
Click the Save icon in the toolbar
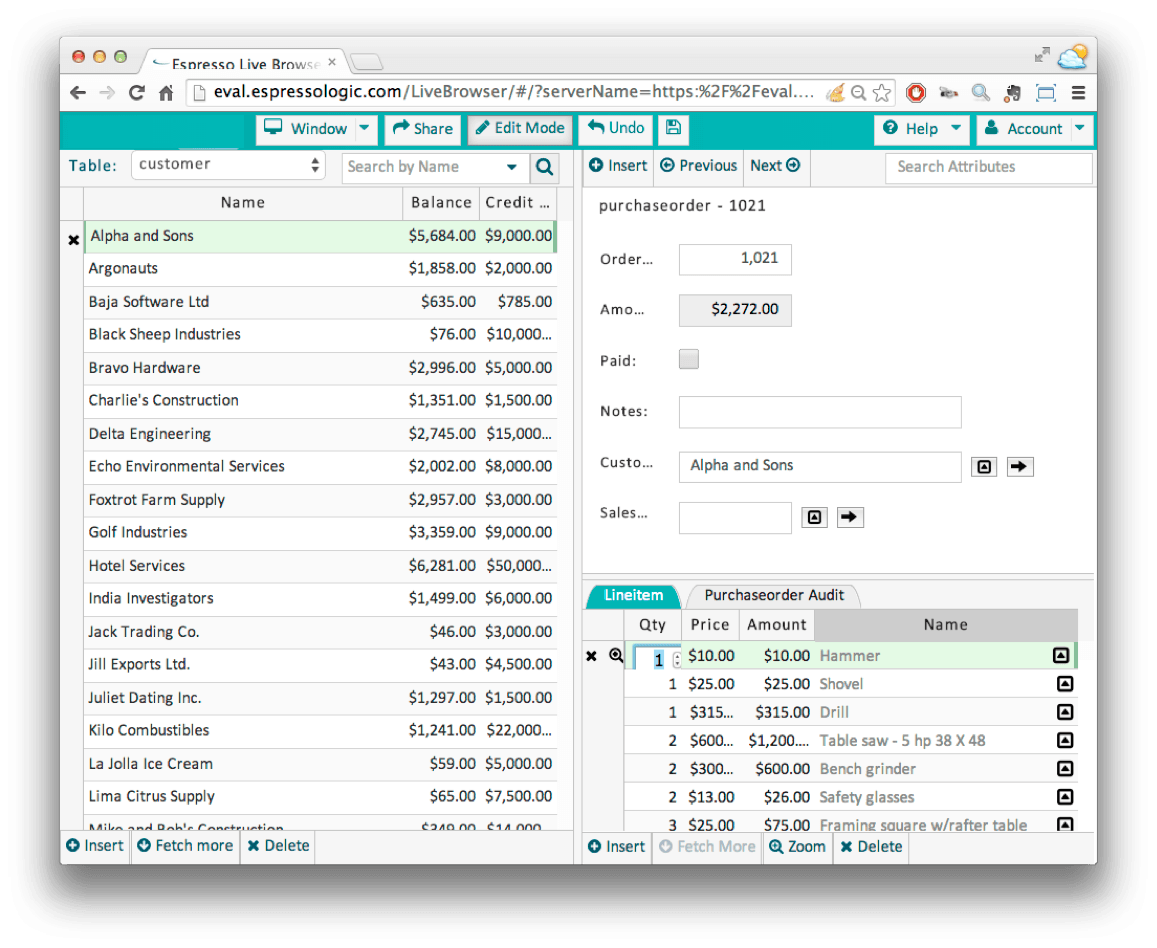[672, 129]
